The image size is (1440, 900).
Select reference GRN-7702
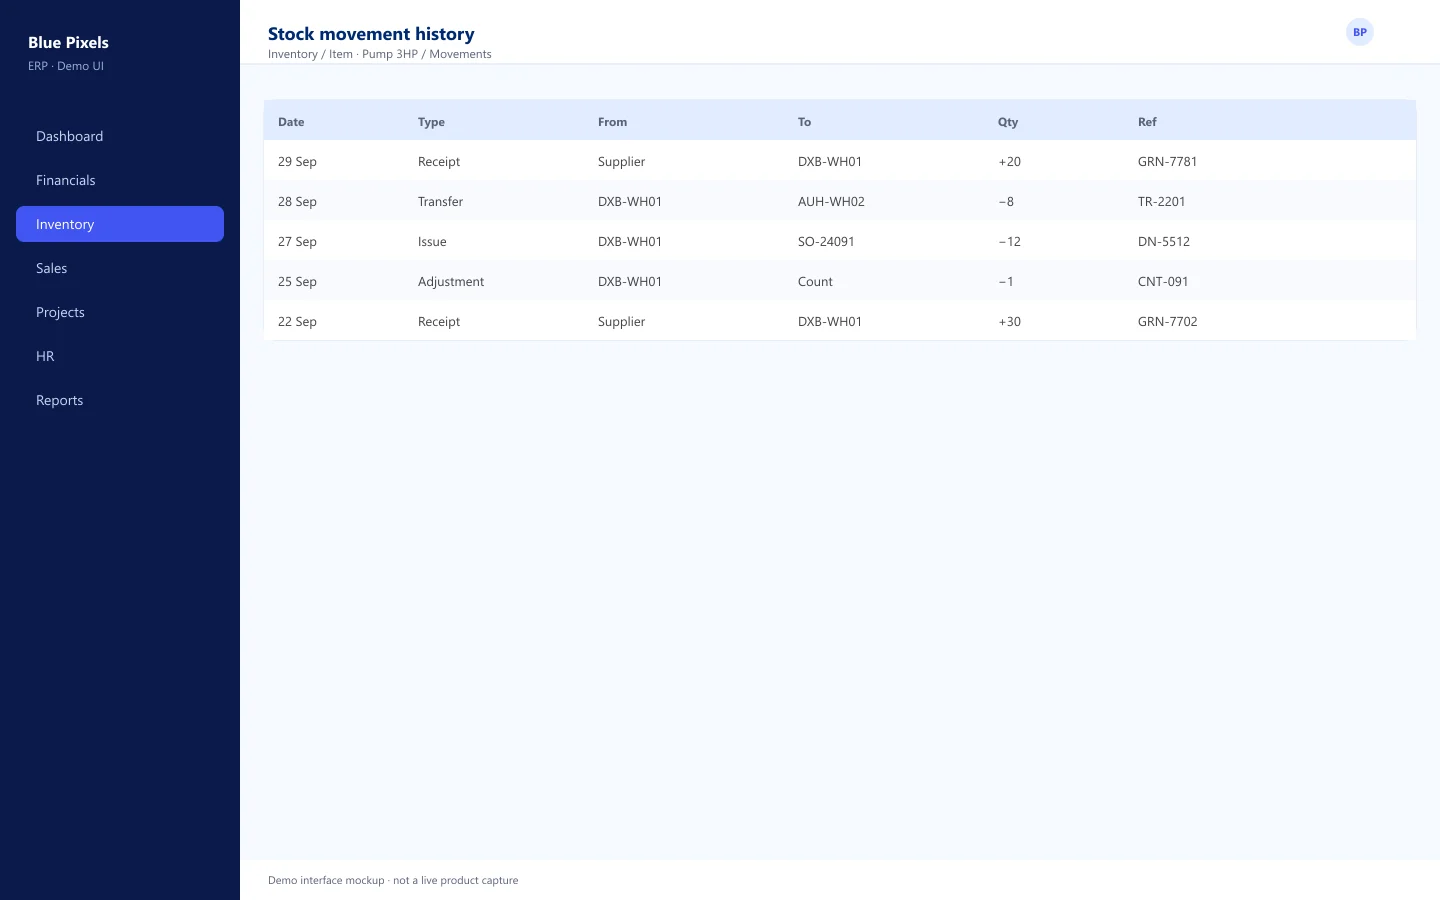pyautogui.click(x=1167, y=321)
